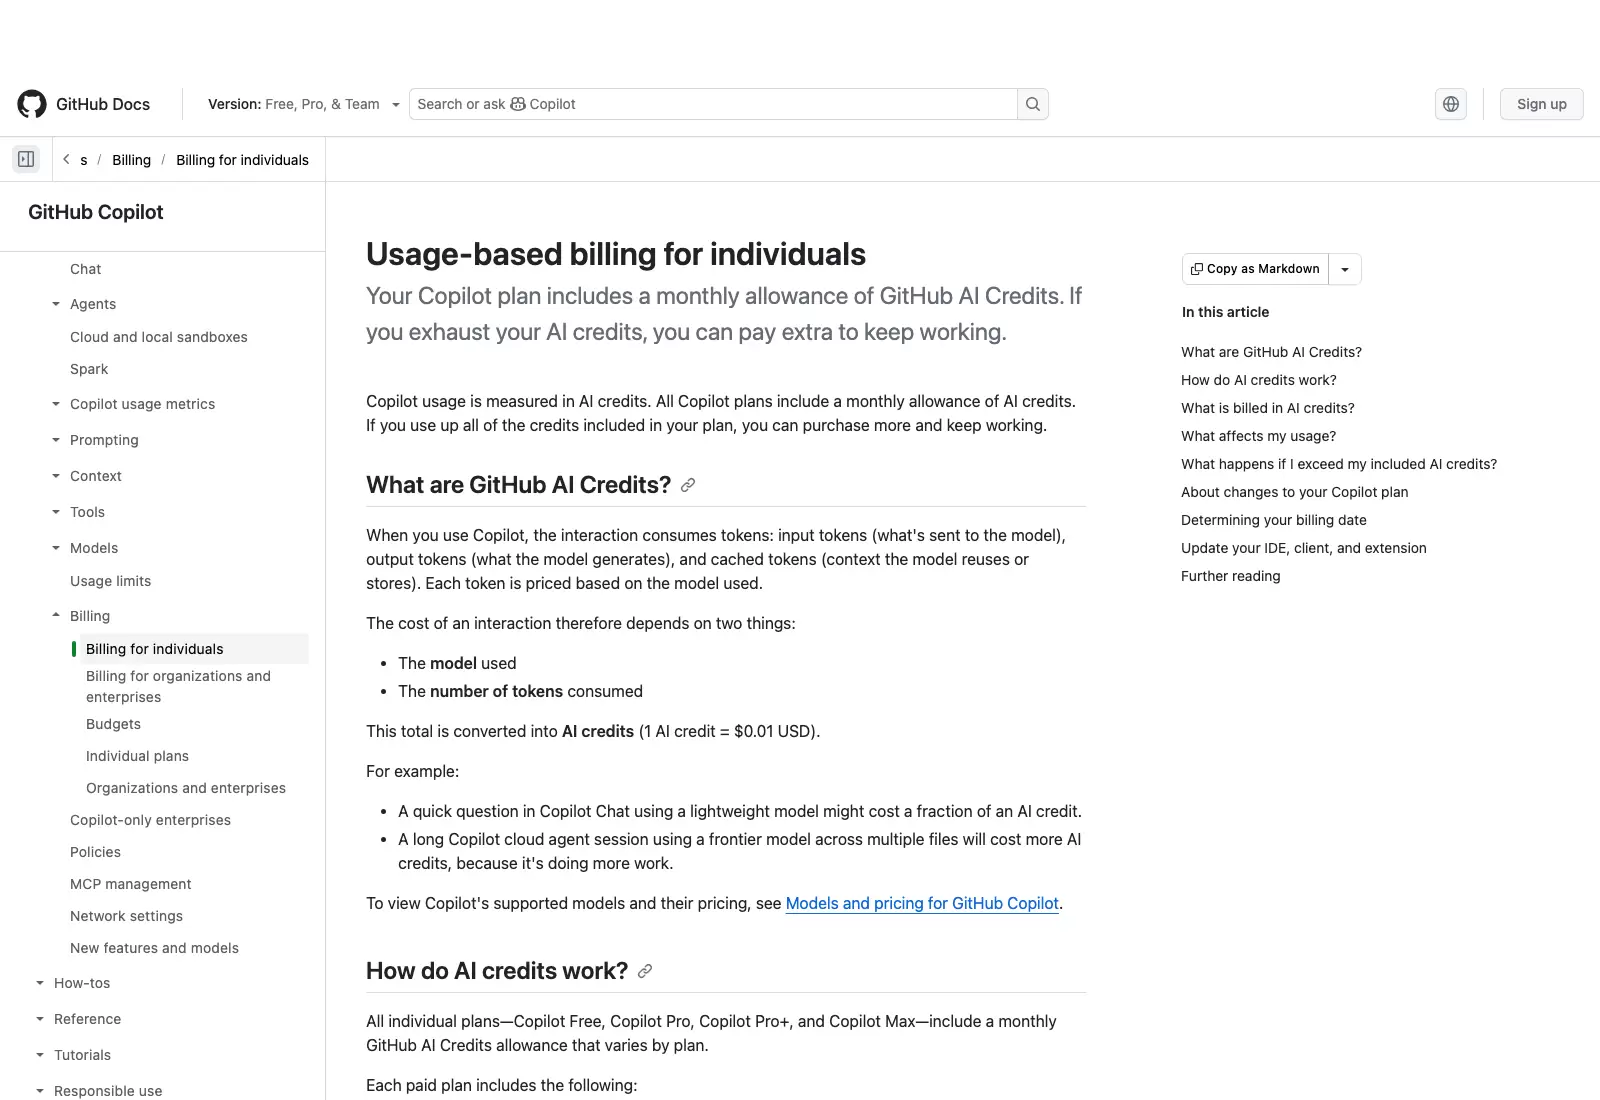This screenshot has height=1100, width=1600.
Task: Open Organizations and enterprises sidebar item
Action: tap(185, 788)
